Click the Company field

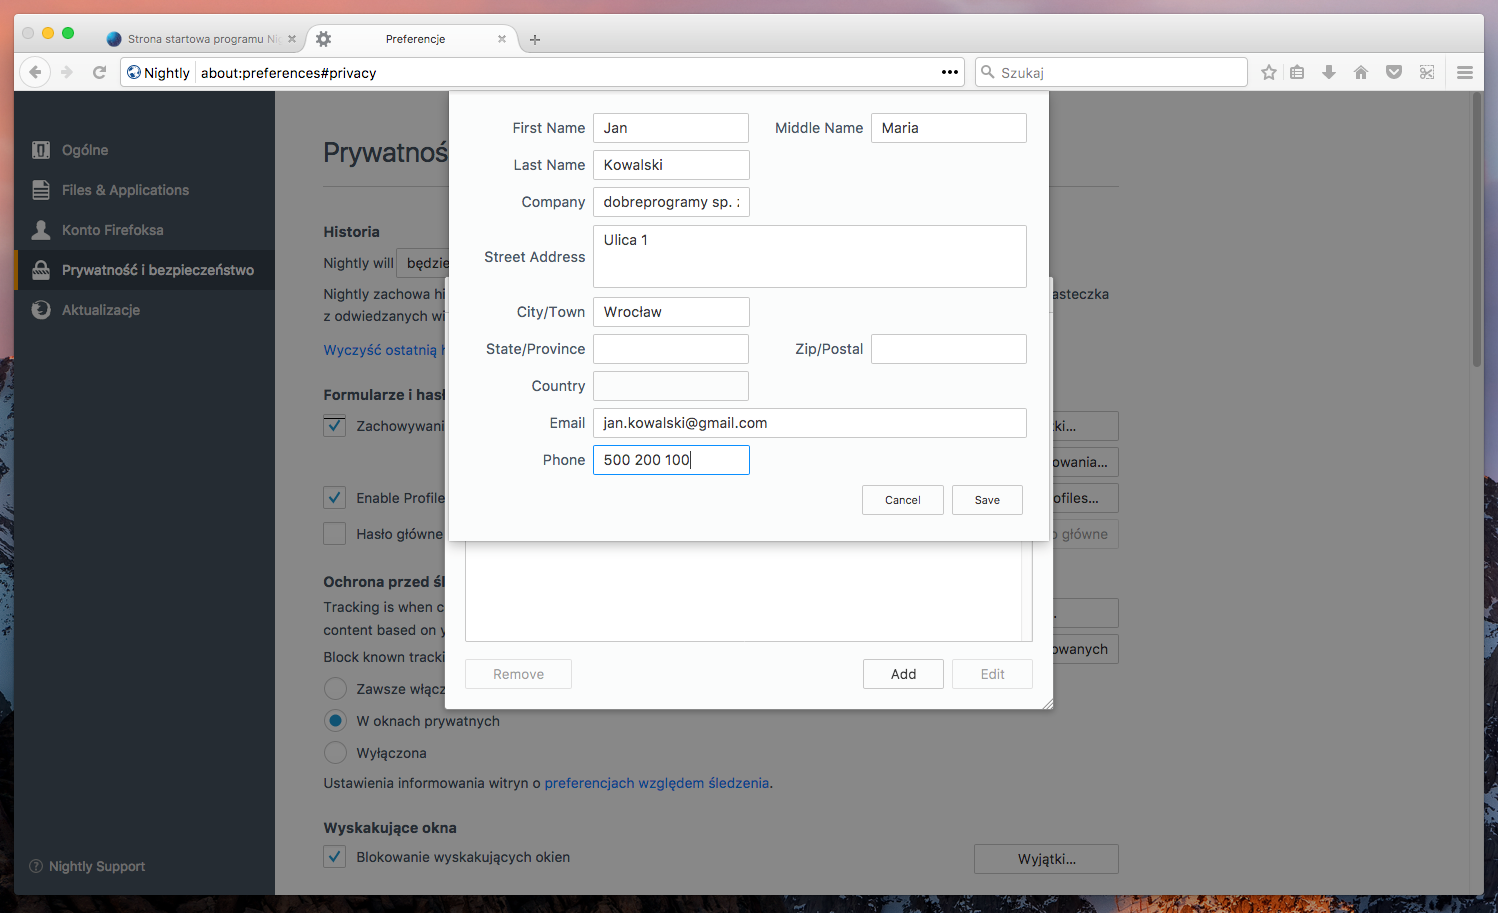[x=671, y=202]
